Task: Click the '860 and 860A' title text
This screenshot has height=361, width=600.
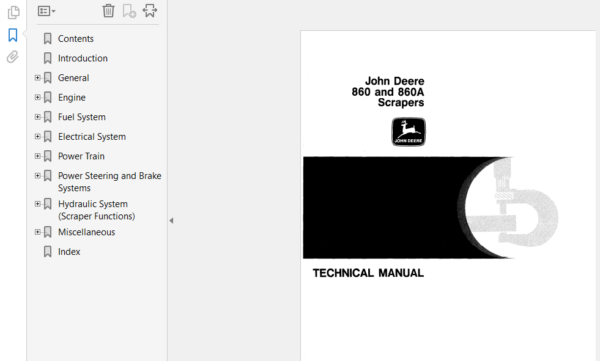Action: (x=388, y=92)
